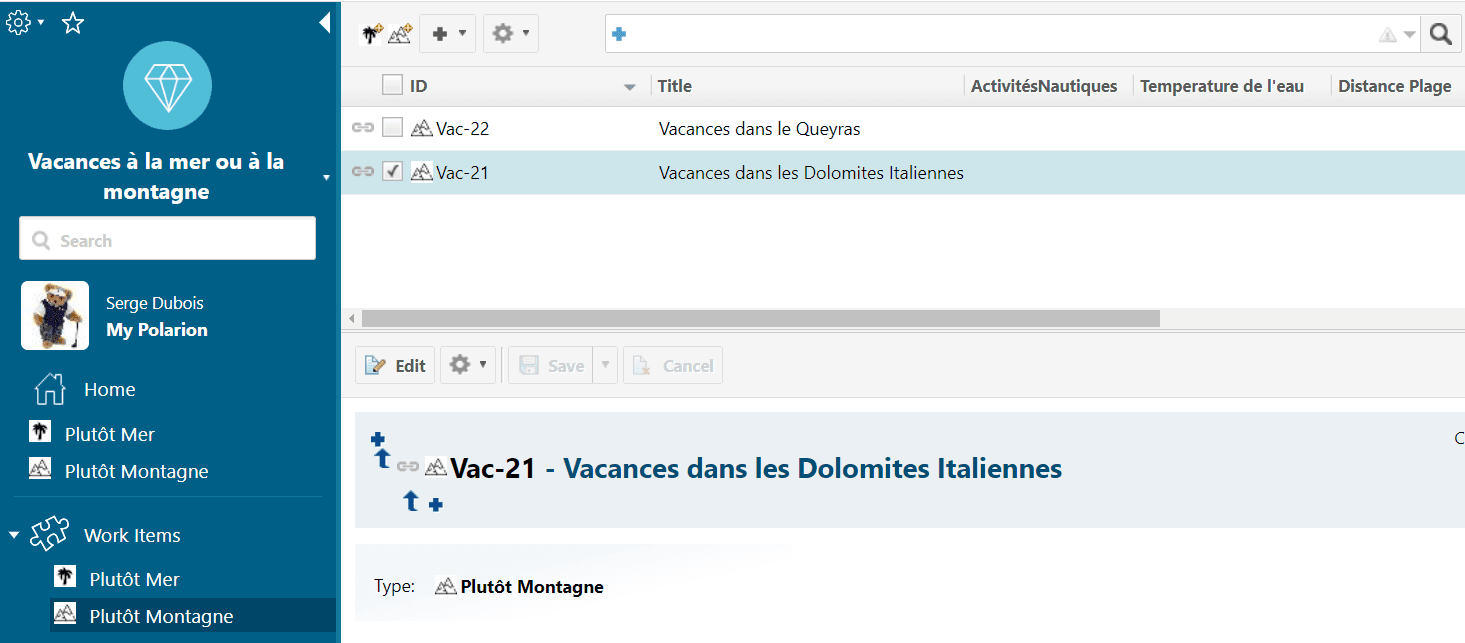Uncheck the Vac-21 row checkbox
The image size is (1465, 643).
pos(393,172)
